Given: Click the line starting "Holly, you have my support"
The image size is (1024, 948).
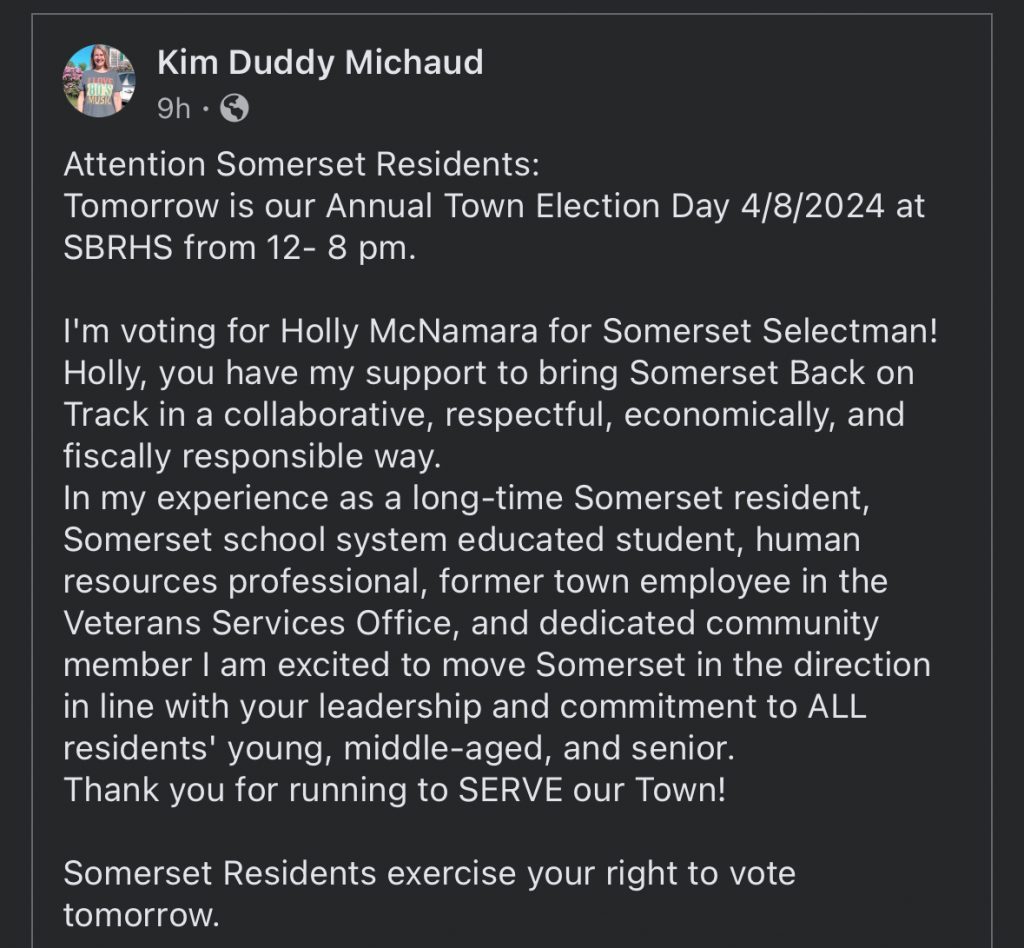Looking at the screenshot, I should coord(489,372).
